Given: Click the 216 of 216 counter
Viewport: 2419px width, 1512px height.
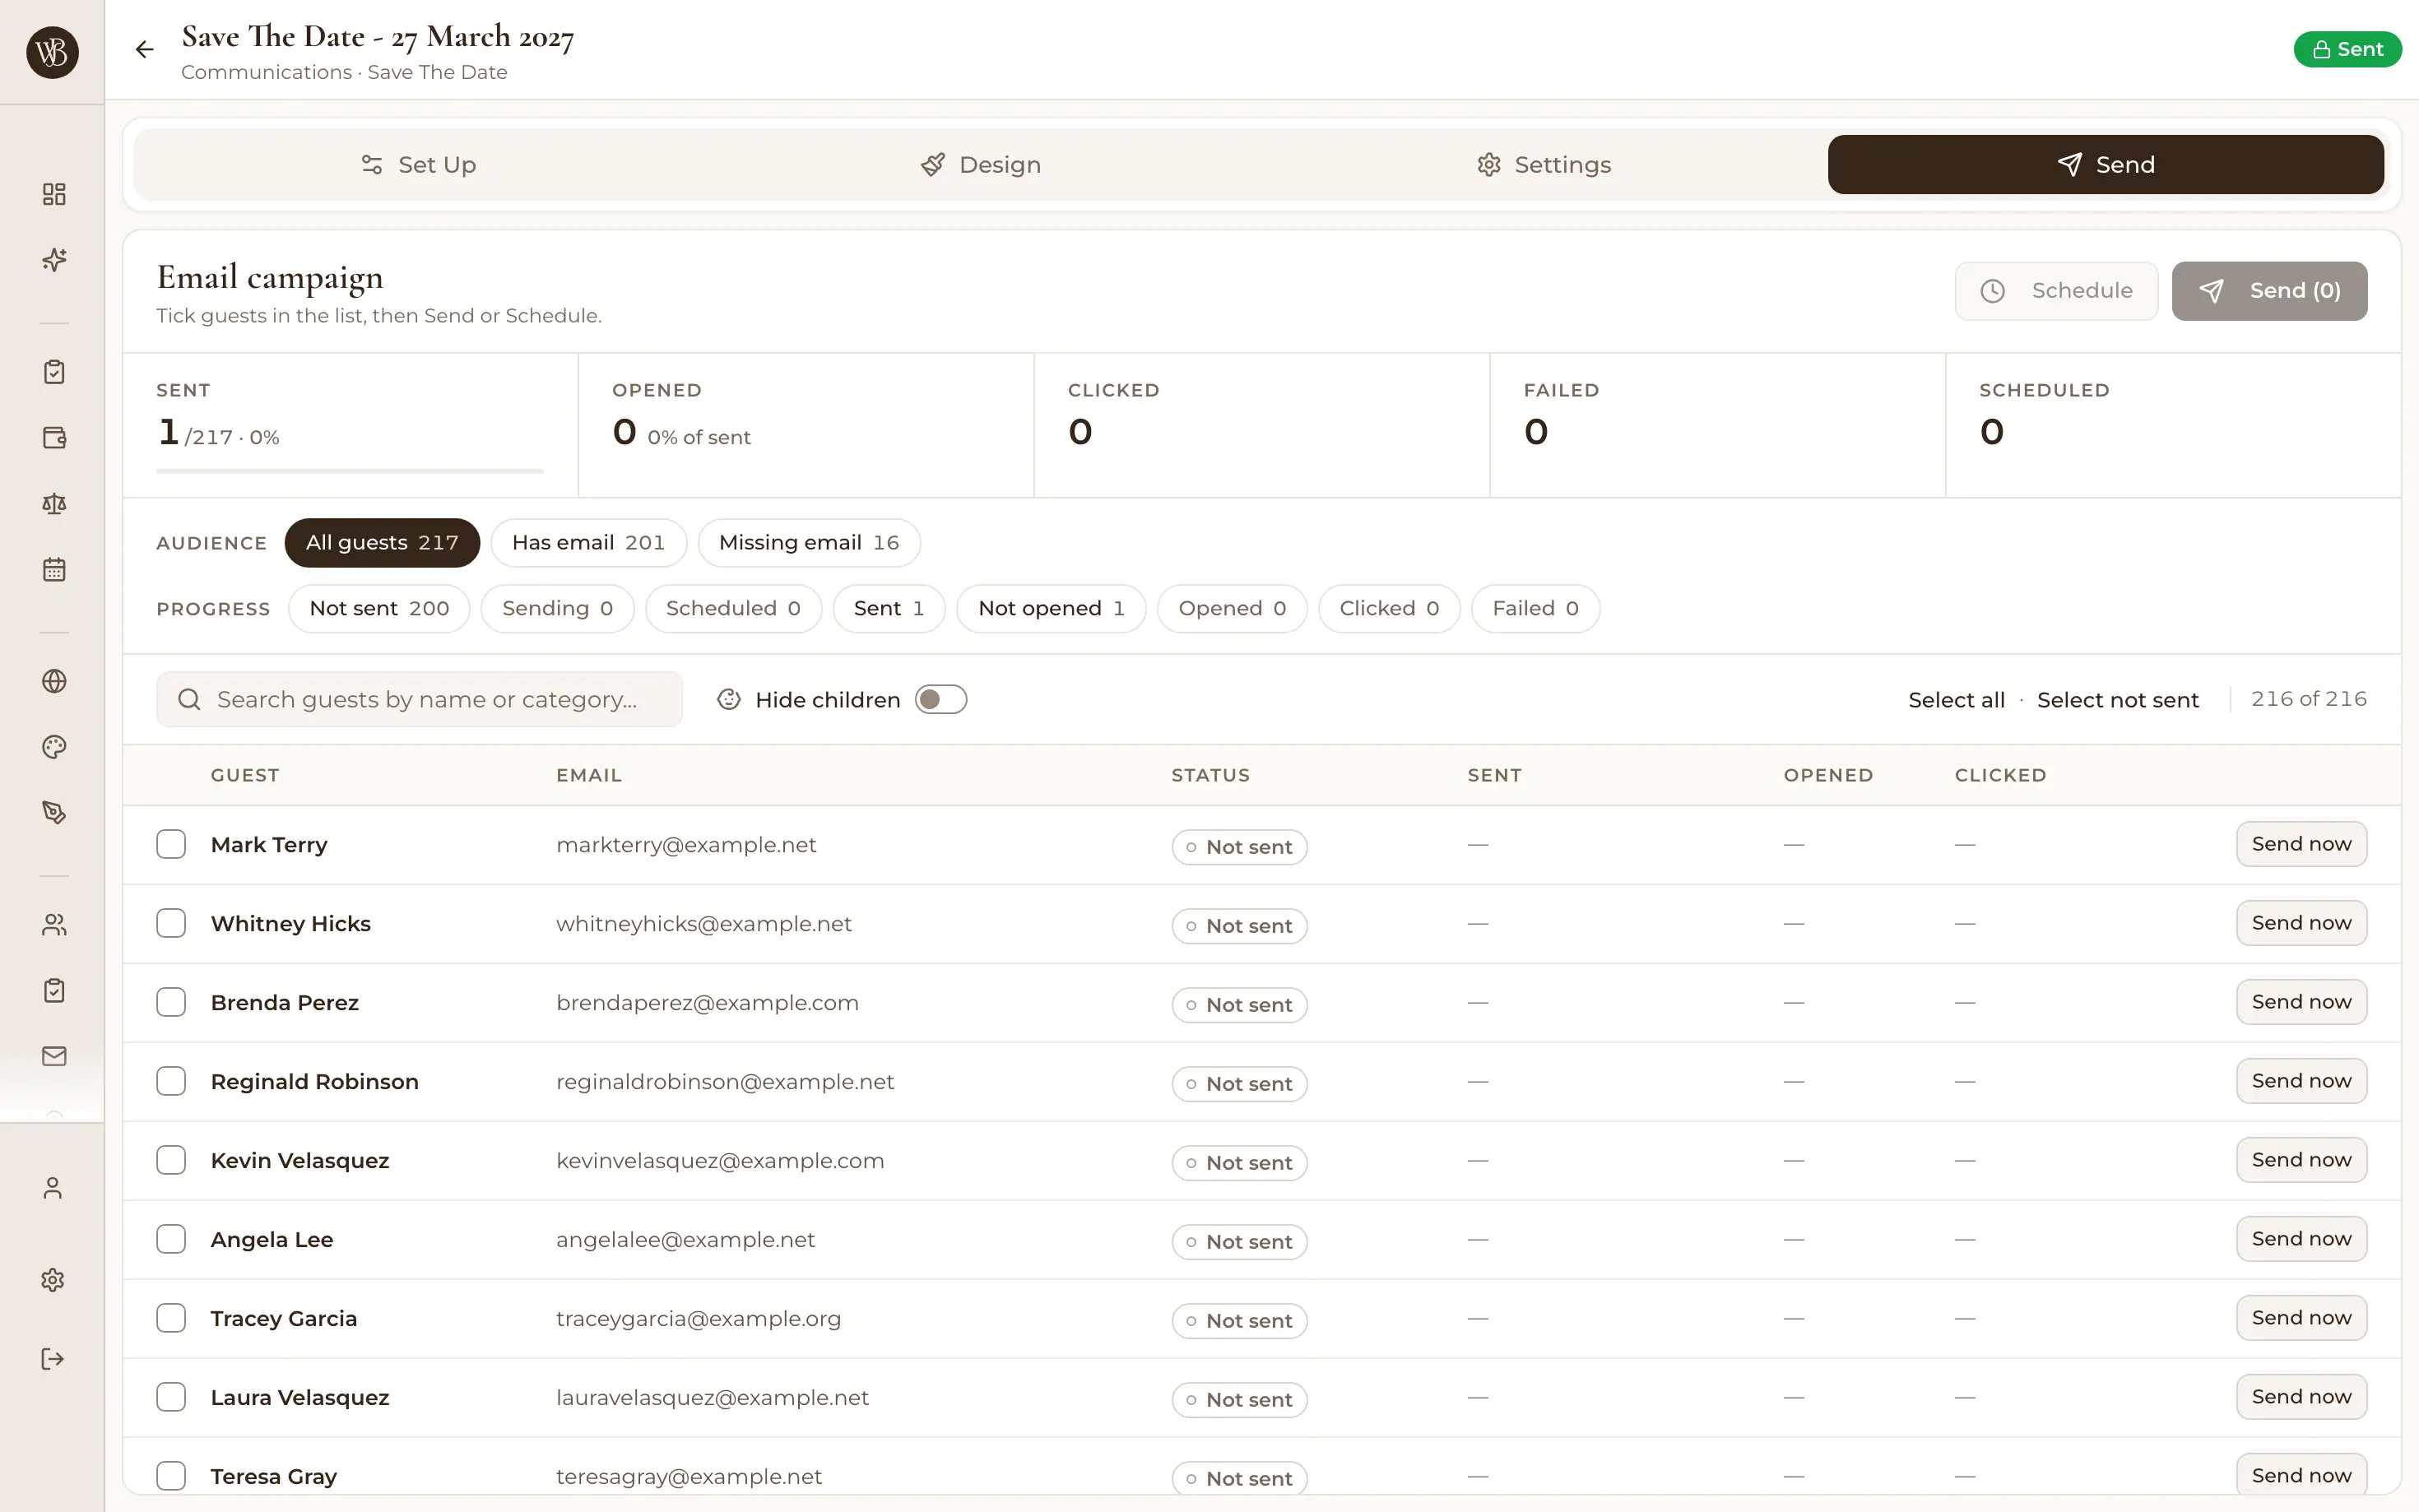Looking at the screenshot, I should click(2308, 699).
